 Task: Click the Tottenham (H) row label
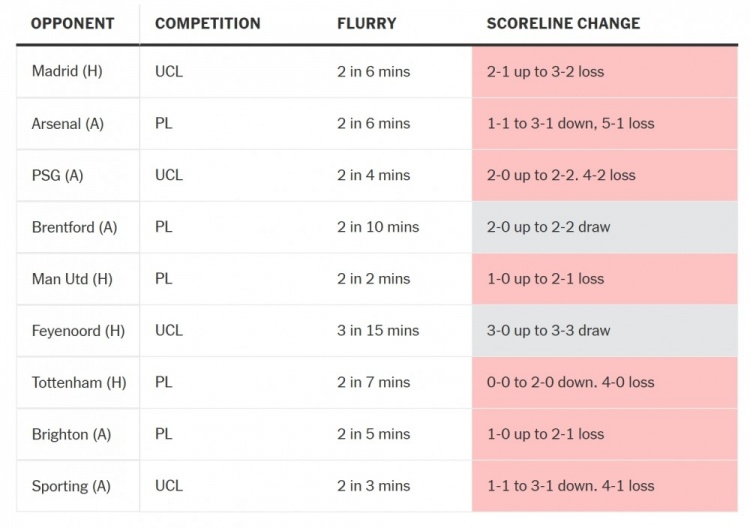point(79,382)
